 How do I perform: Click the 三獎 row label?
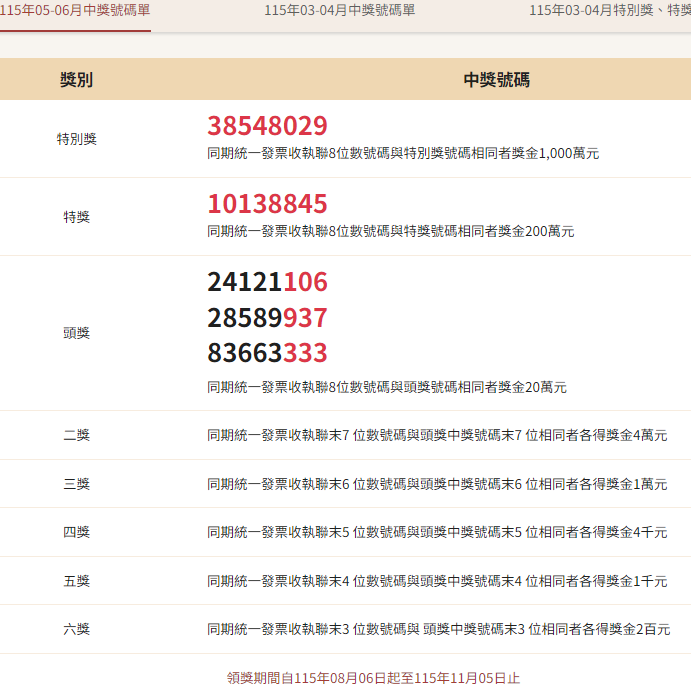pyautogui.click(x=77, y=484)
